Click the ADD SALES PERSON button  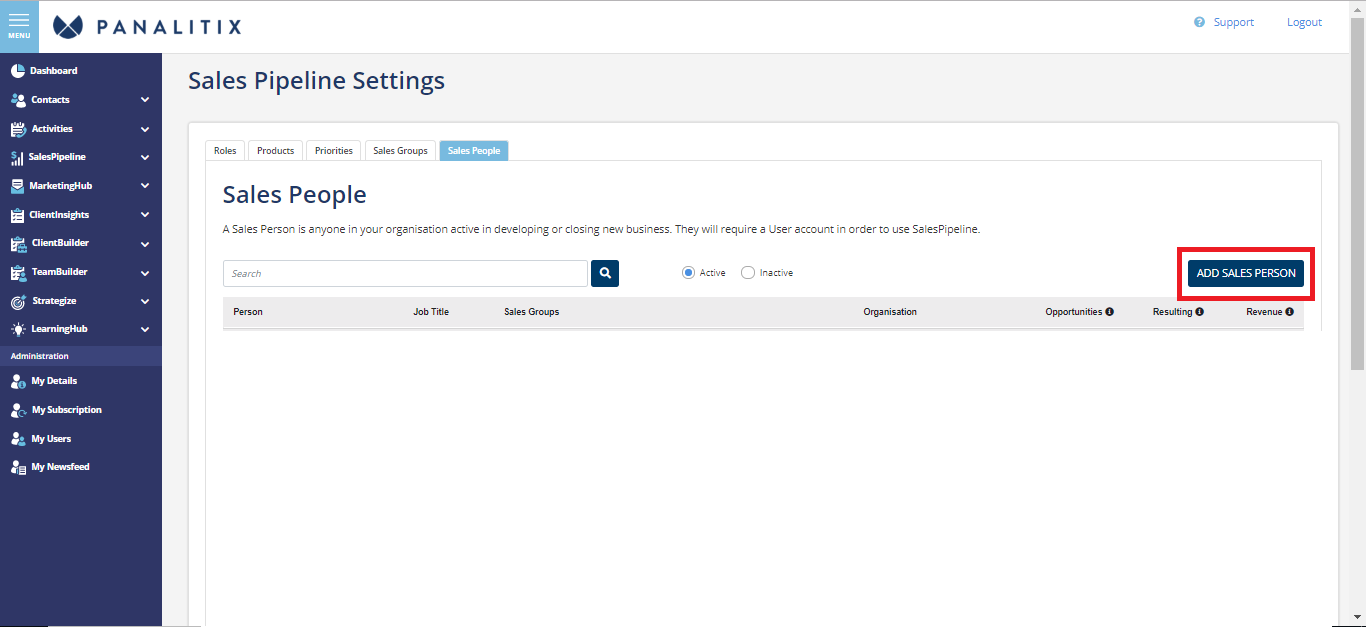click(x=1246, y=273)
